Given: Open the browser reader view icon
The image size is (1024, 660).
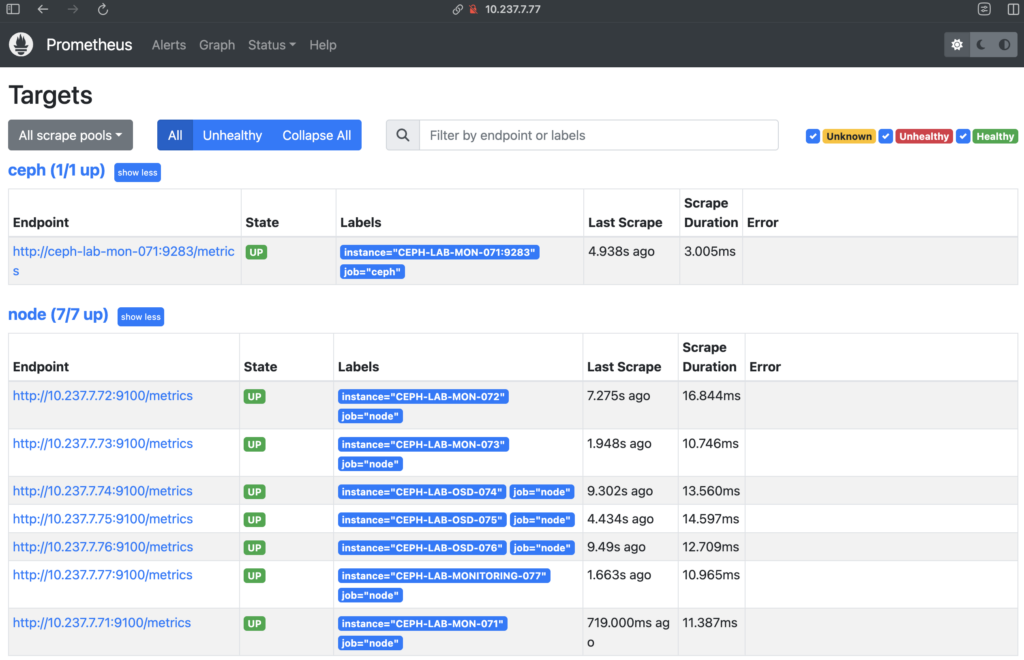Looking at the screenshot, I should coord(984,9).
